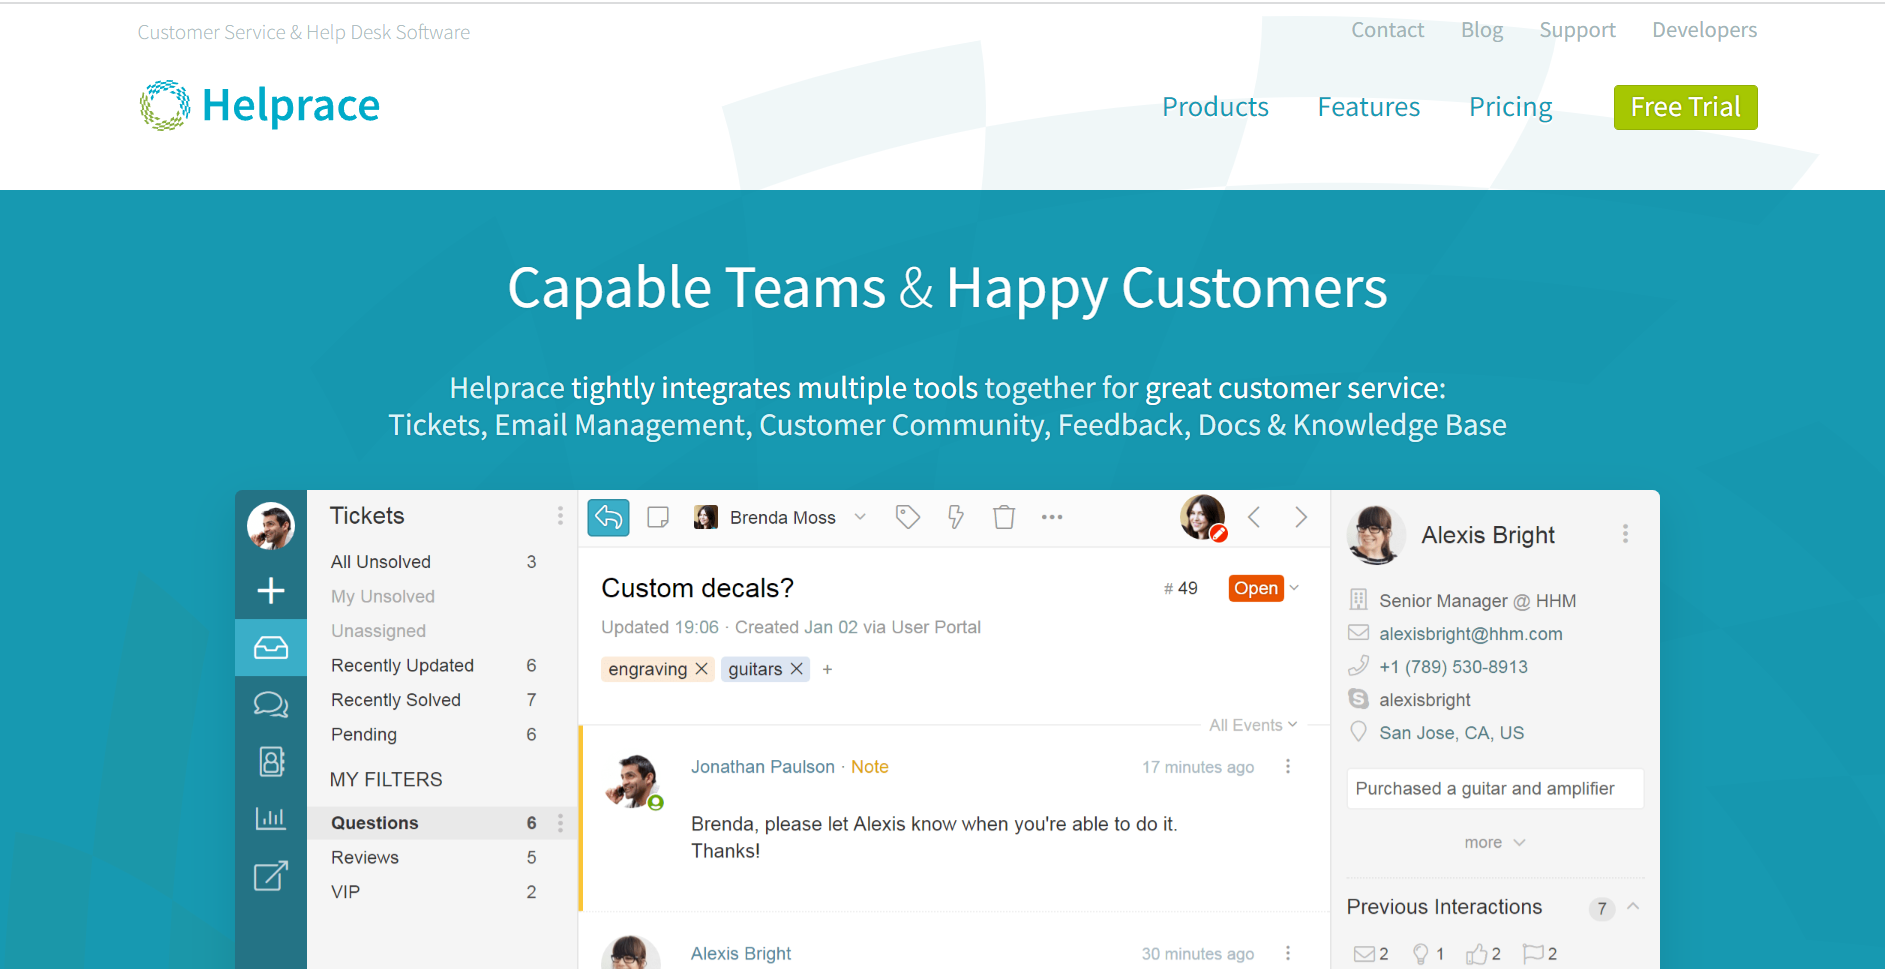Click the note field Purchased a guitar
The height and width of the screenshot is (969, 1885).
tap(1495, 788)
